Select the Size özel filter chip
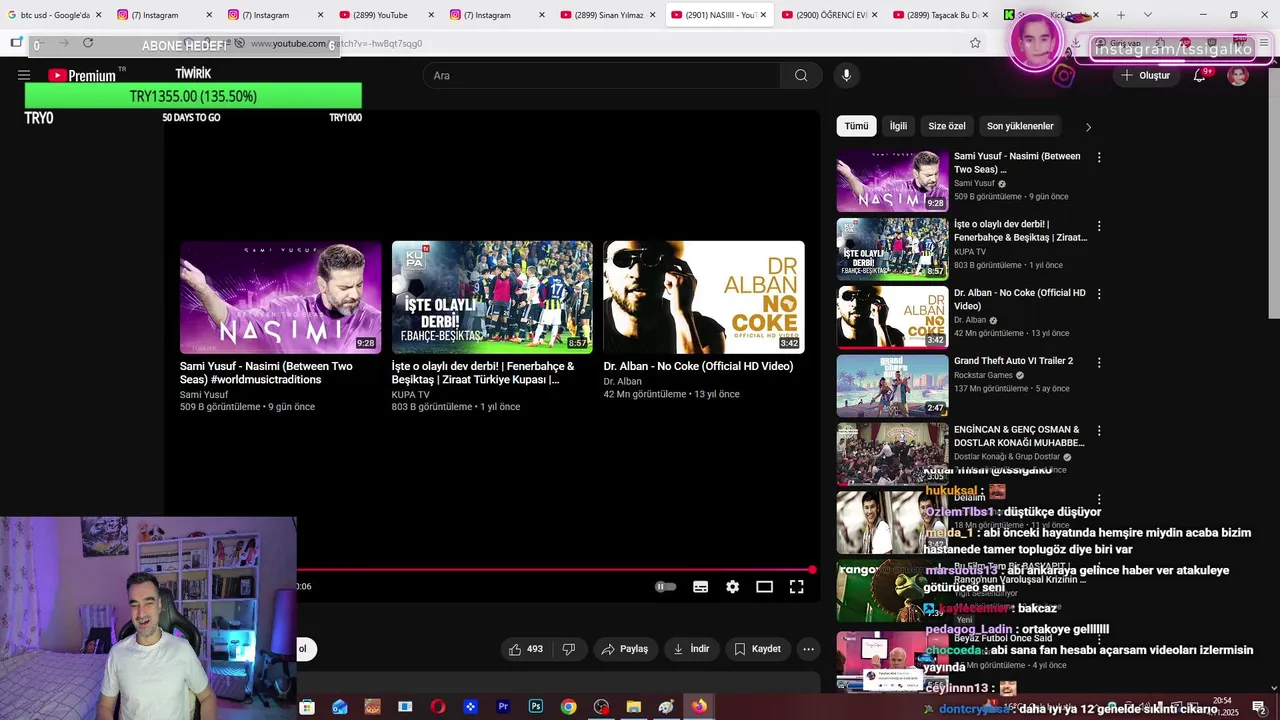1280x720 pixels. coord(947,126)
